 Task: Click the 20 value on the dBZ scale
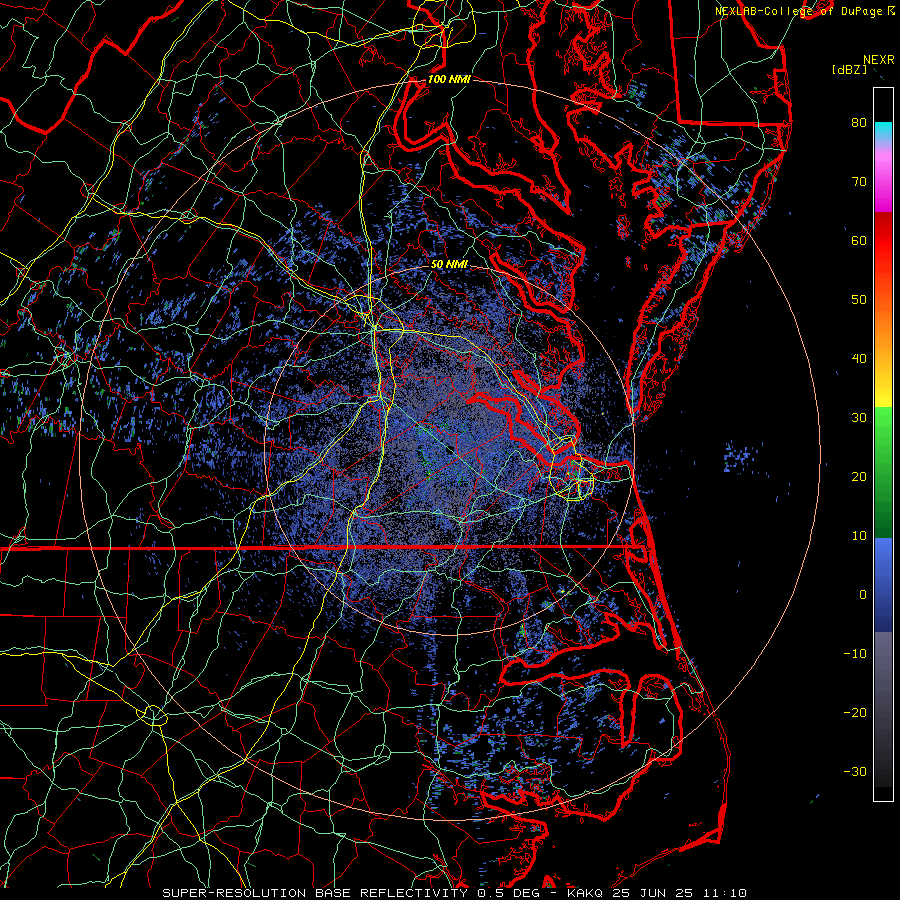pyautogui.click(x=859, y=476)
